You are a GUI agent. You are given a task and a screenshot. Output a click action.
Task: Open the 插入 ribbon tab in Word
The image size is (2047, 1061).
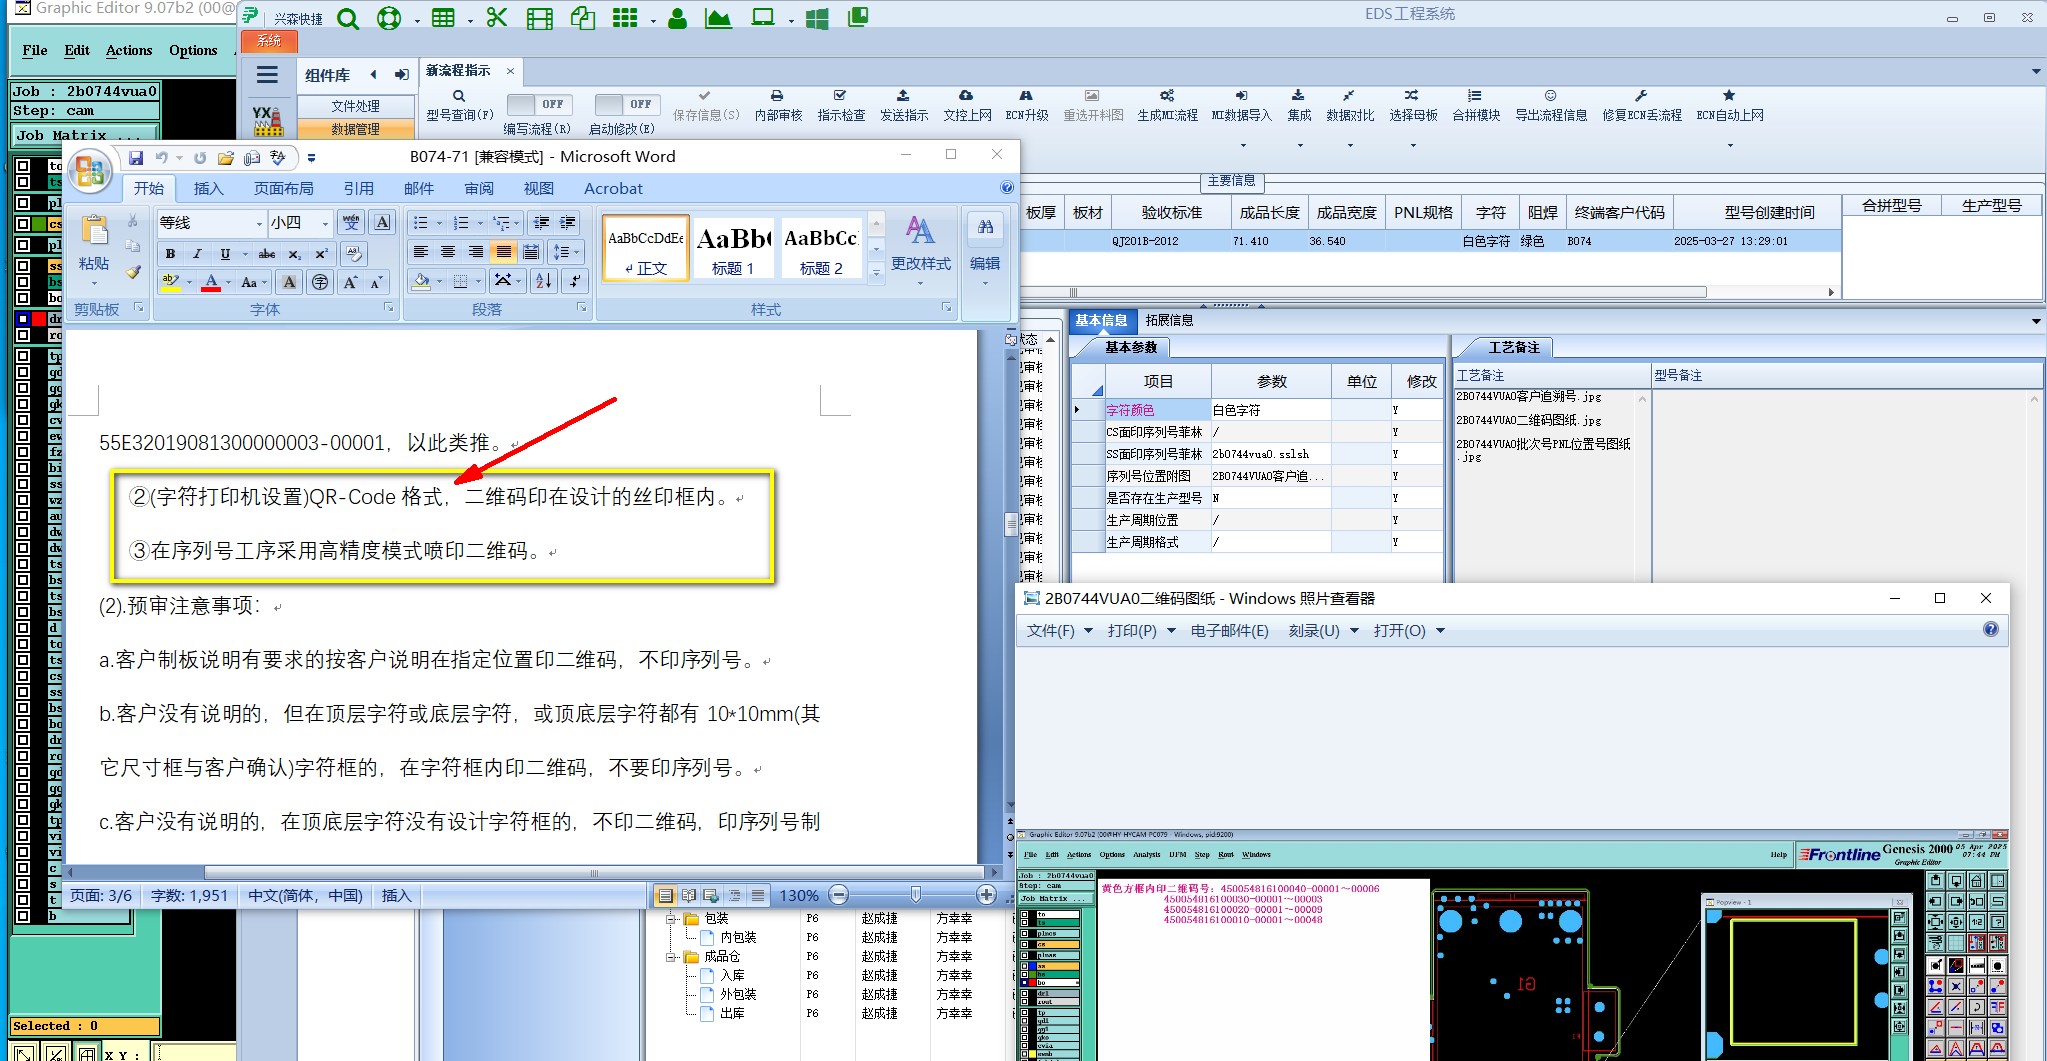click(x=208, y=189)
